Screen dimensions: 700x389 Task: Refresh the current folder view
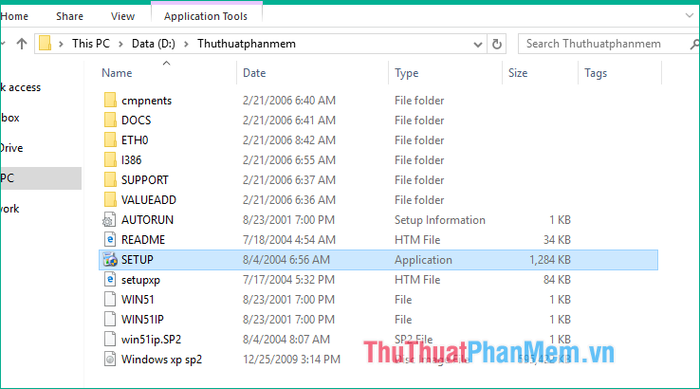[x=496, y=44]
